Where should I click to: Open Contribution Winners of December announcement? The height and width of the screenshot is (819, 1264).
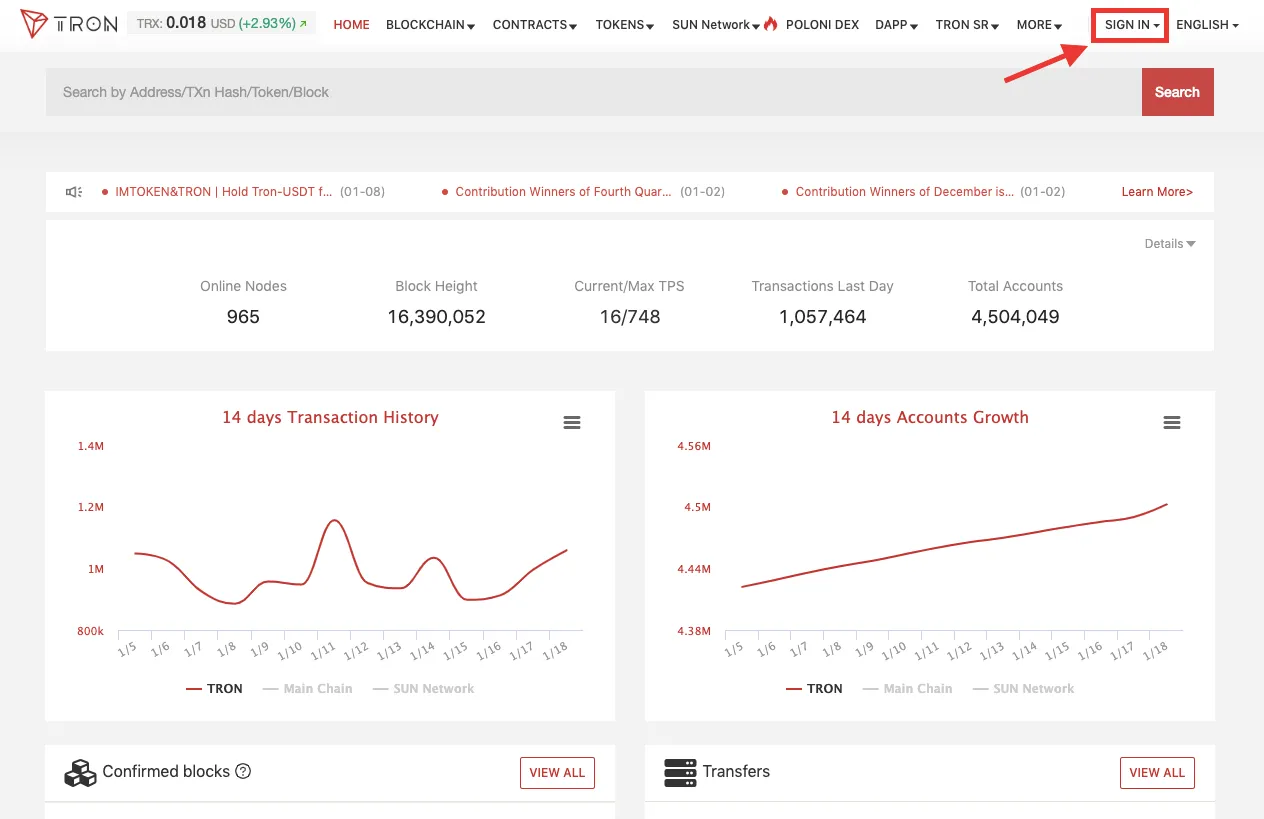coord(904,192)
